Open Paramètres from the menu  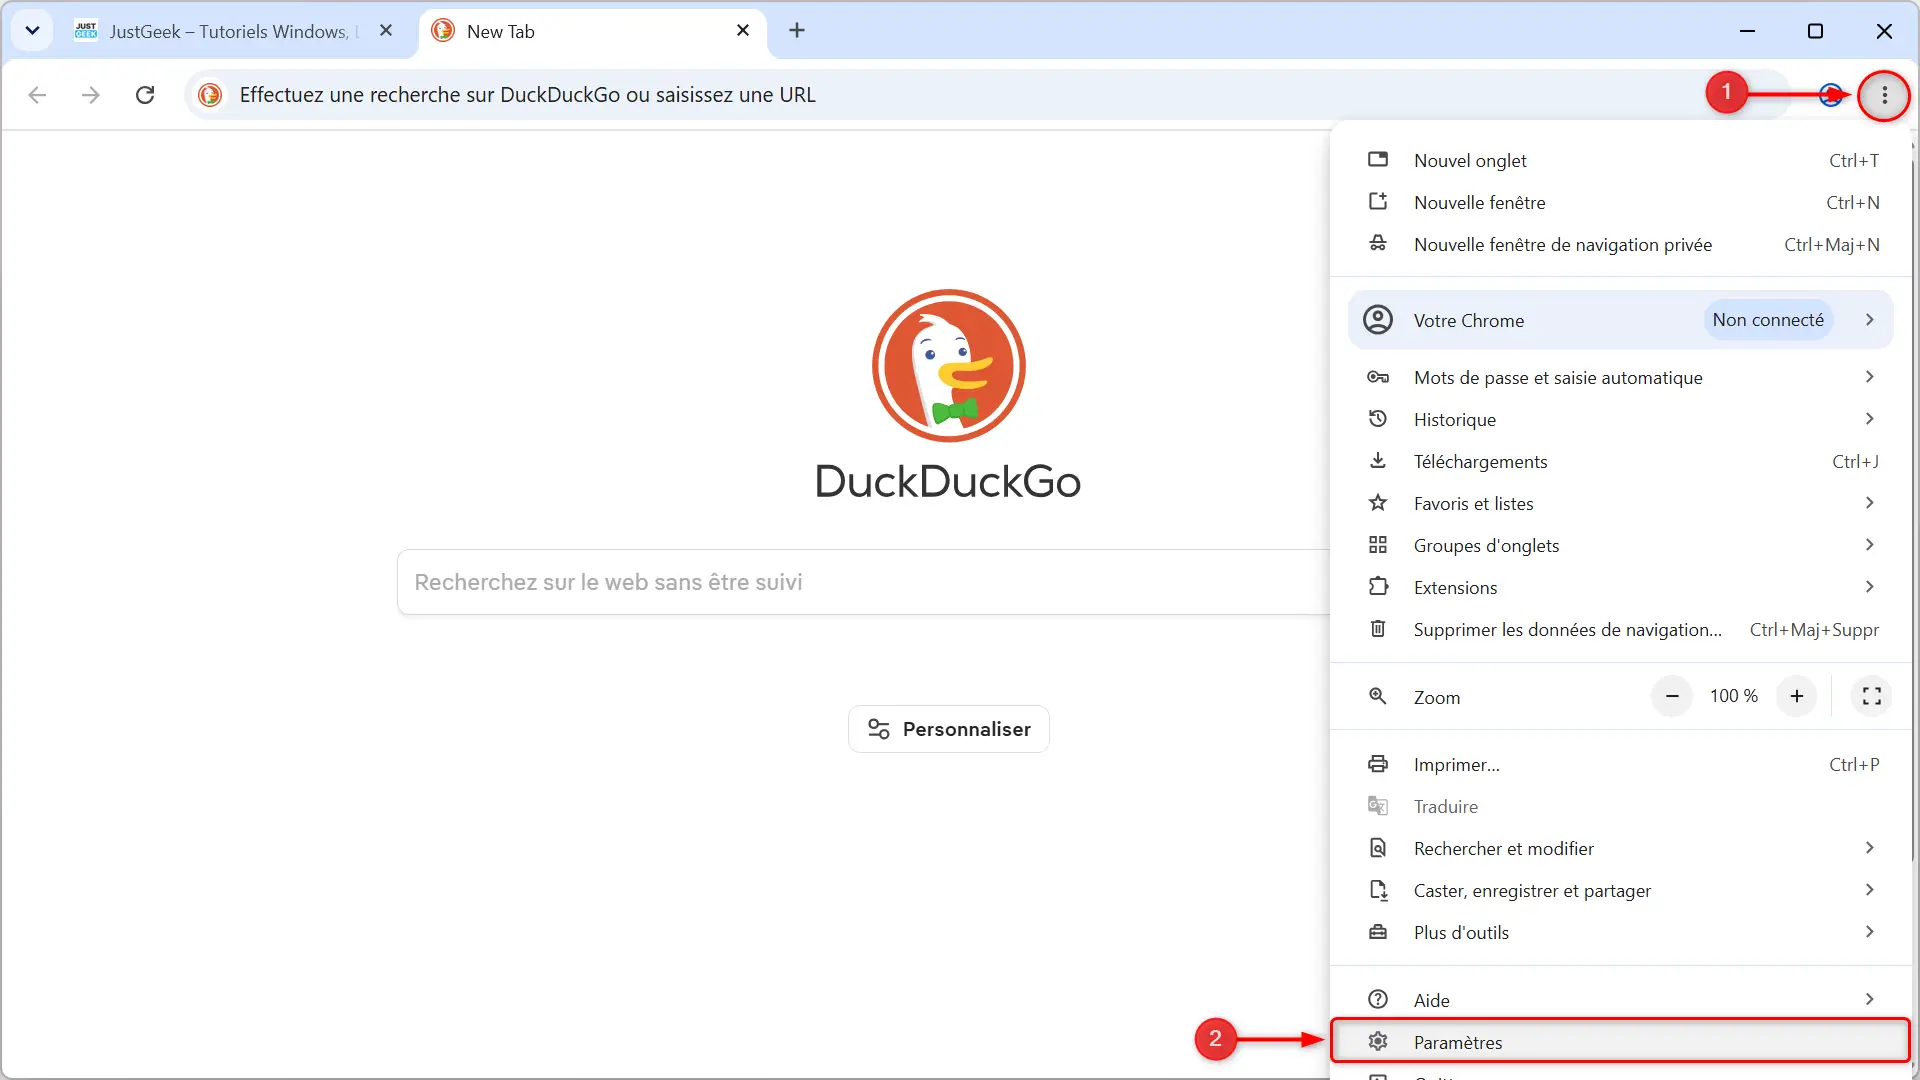[1621, 1042]
